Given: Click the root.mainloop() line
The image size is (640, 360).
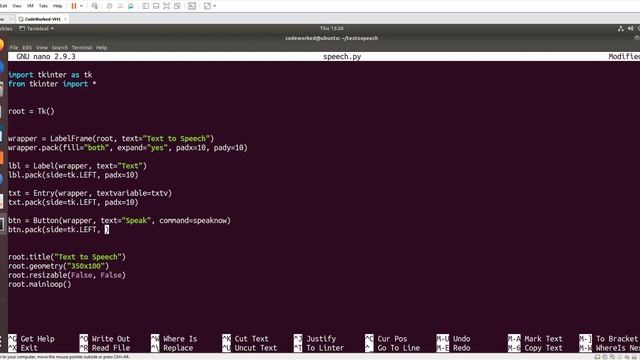Looking at the screenshot, I should coord(40,284).
